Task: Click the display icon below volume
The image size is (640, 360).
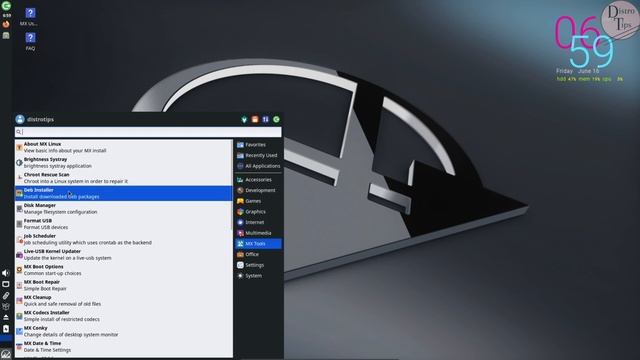Action: tap(6, 284)
